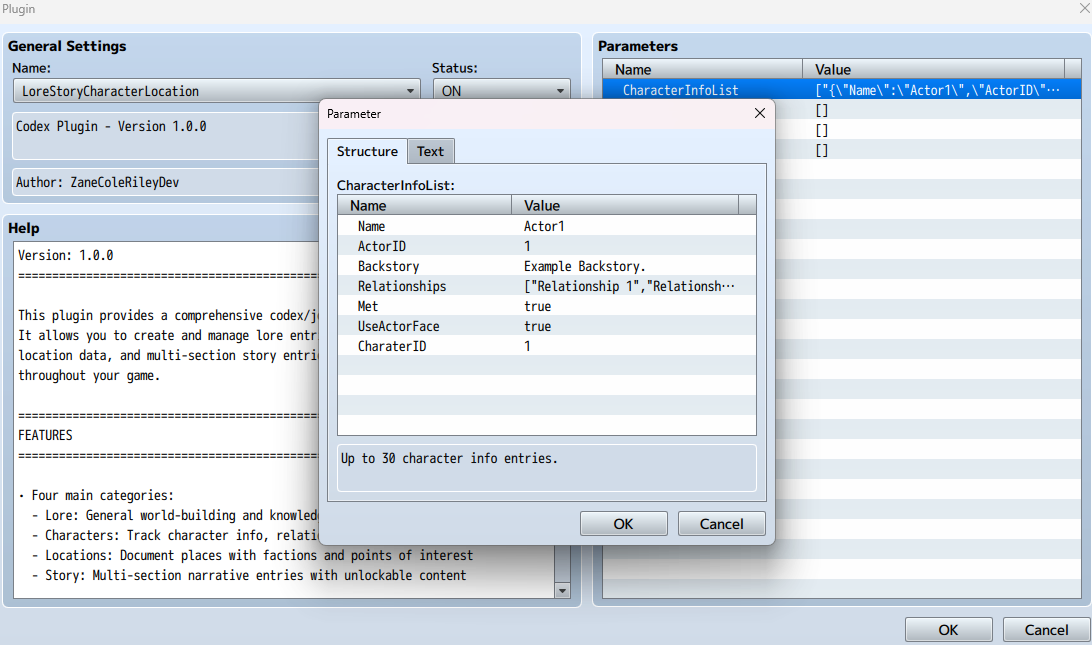Click Name column header in Parameters panel
This screenshot has height=645, width=1092.
(703, 70)
